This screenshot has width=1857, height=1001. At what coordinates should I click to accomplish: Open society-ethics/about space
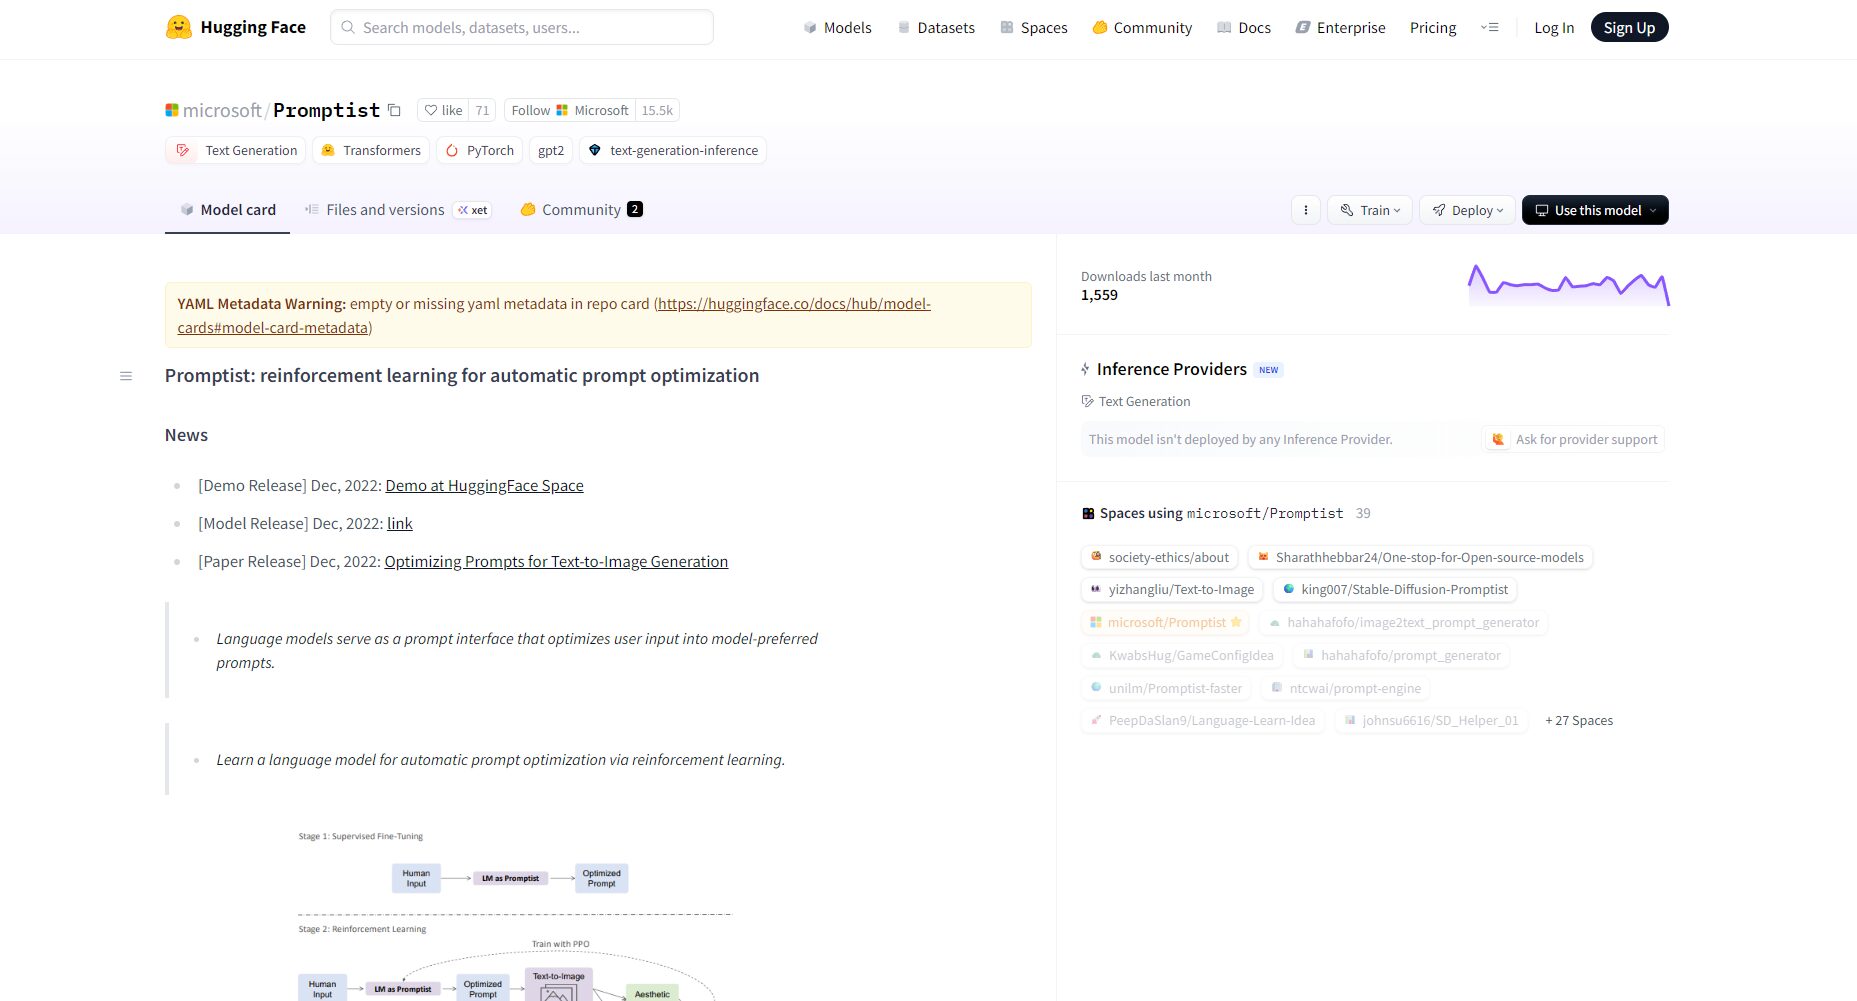[x=1159, y=557]
